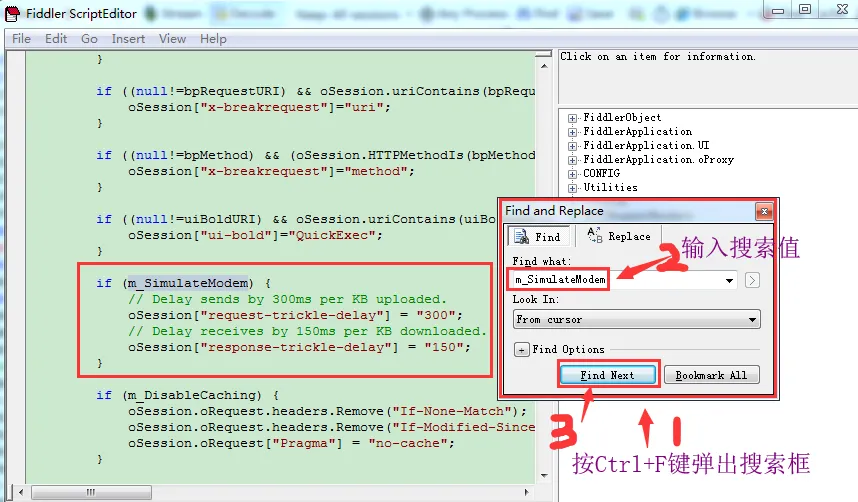Expand the Utilities tree node
The image size is (858, 502).
click(x=572, y=188)
